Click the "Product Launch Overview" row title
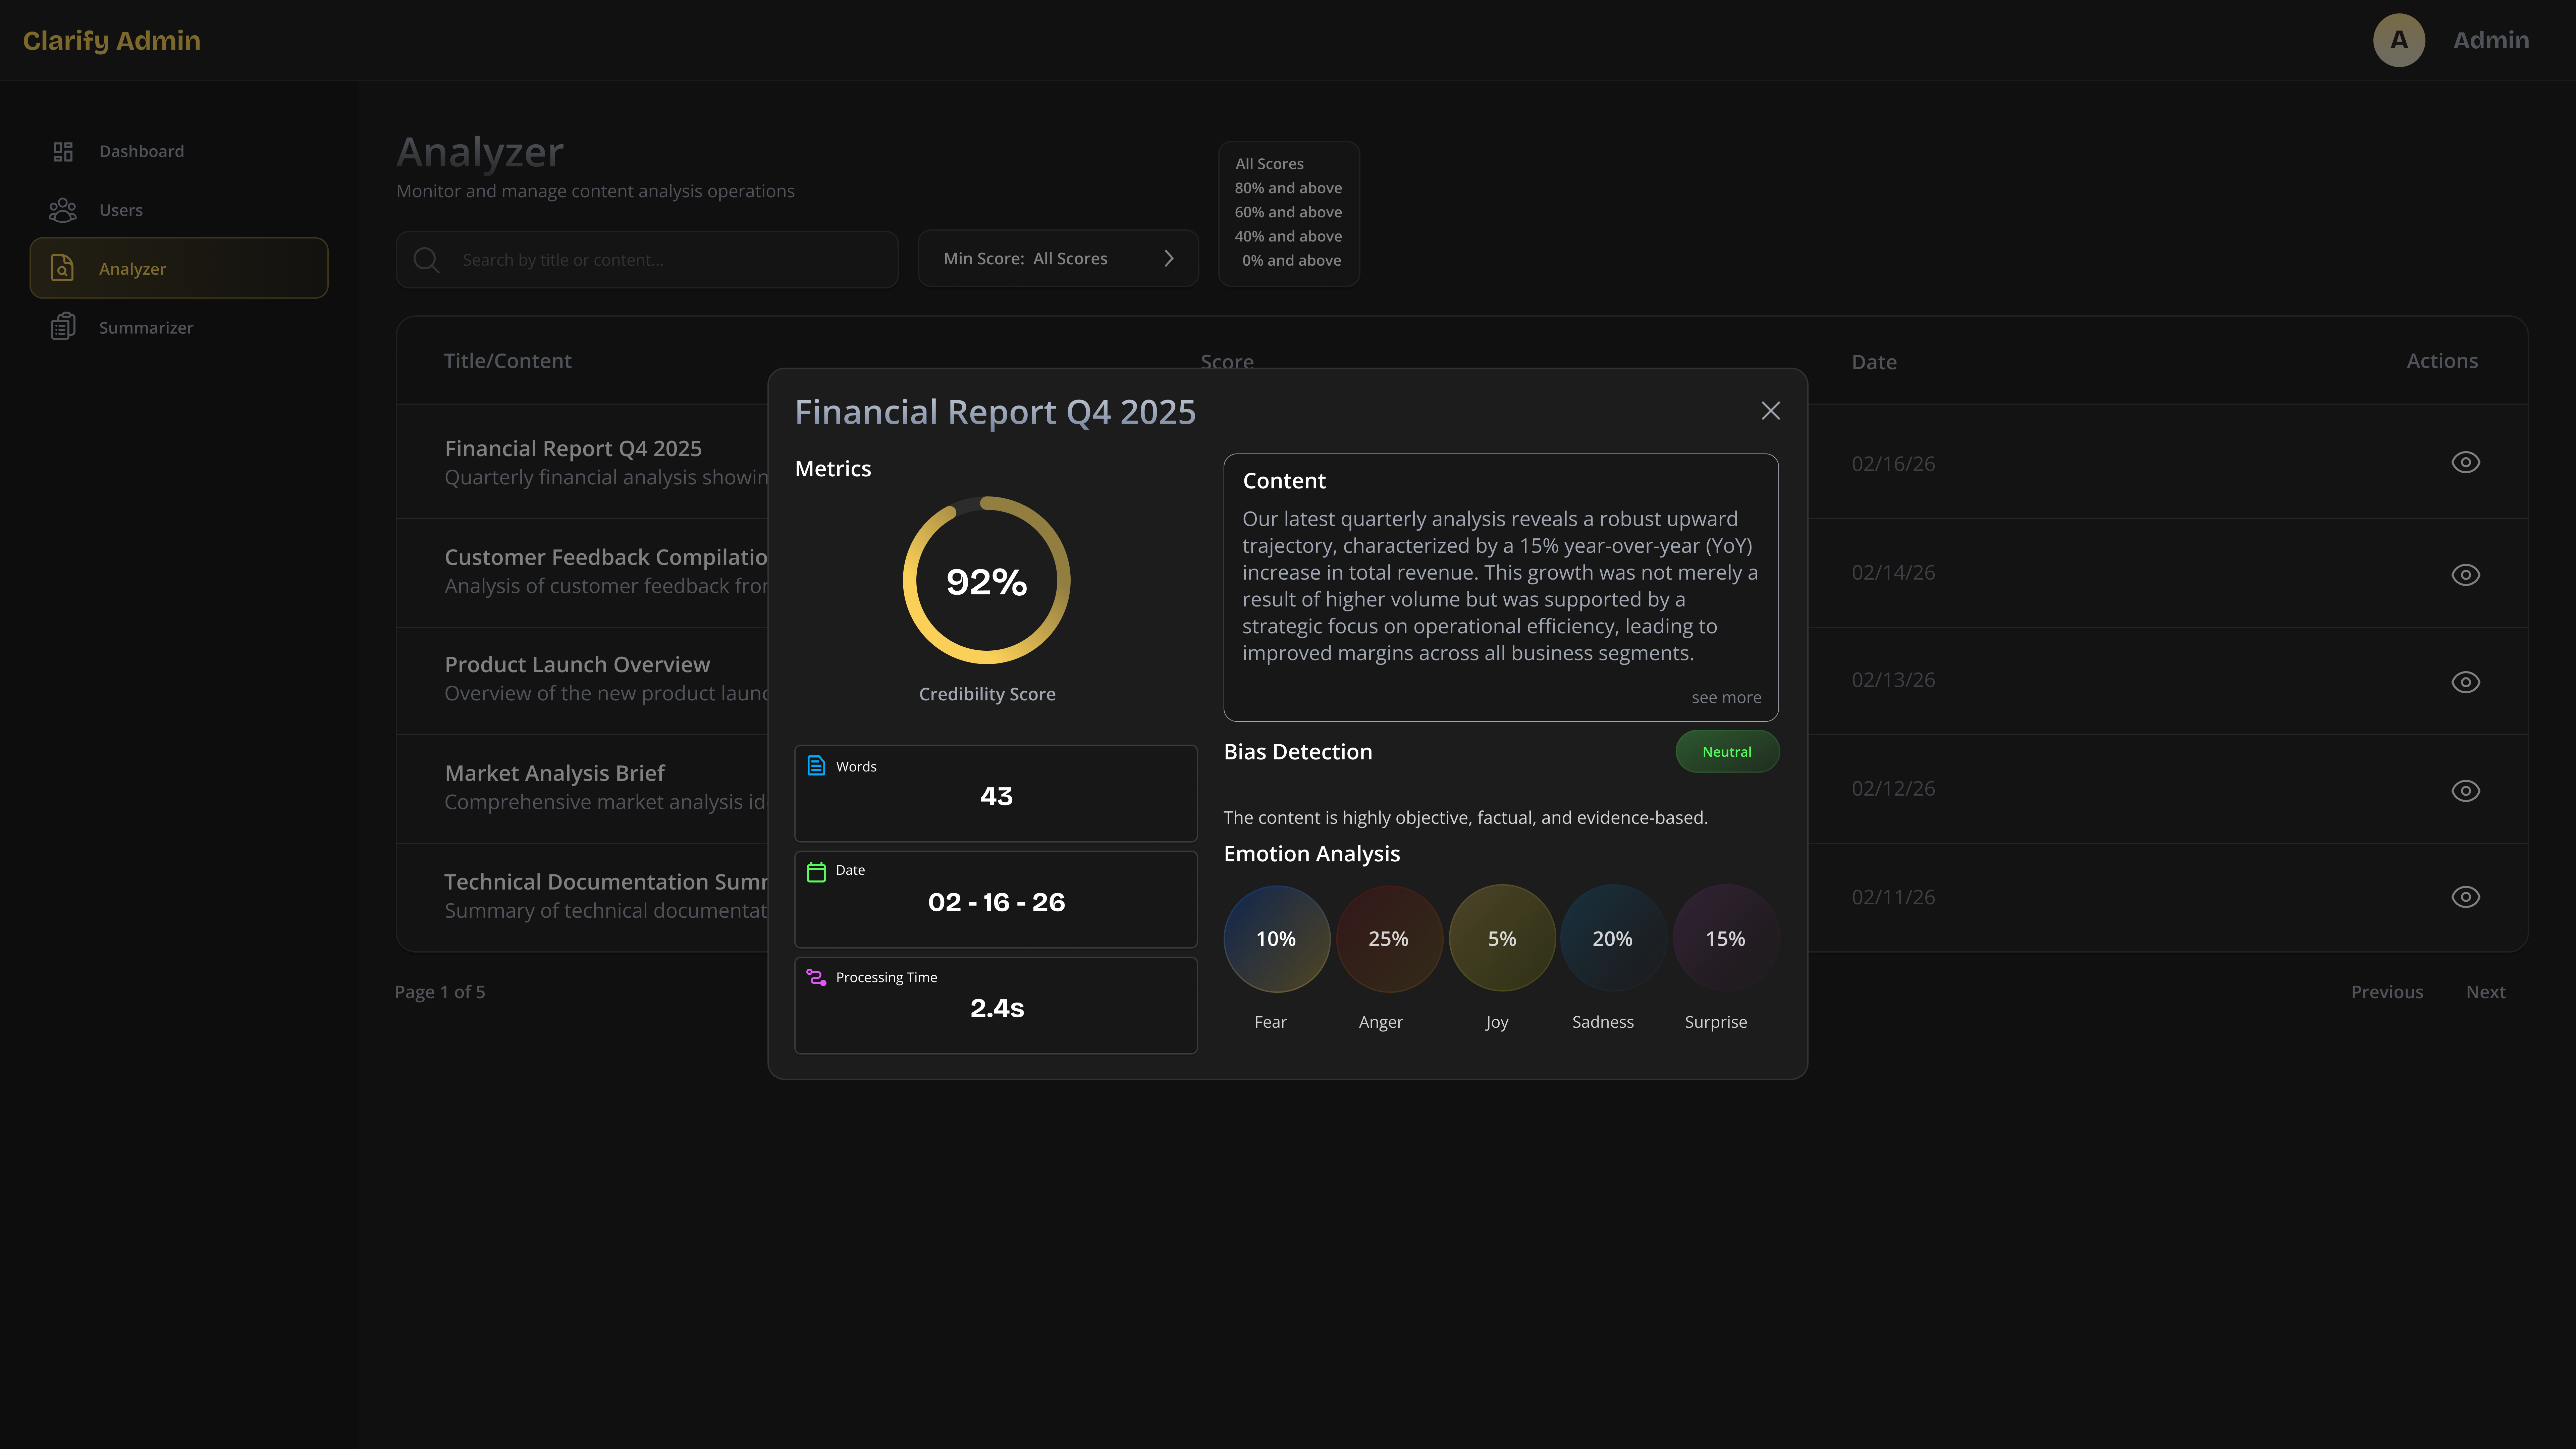Image resolution: width=2576 pixels, height=1449 pixels. (577, 665)
